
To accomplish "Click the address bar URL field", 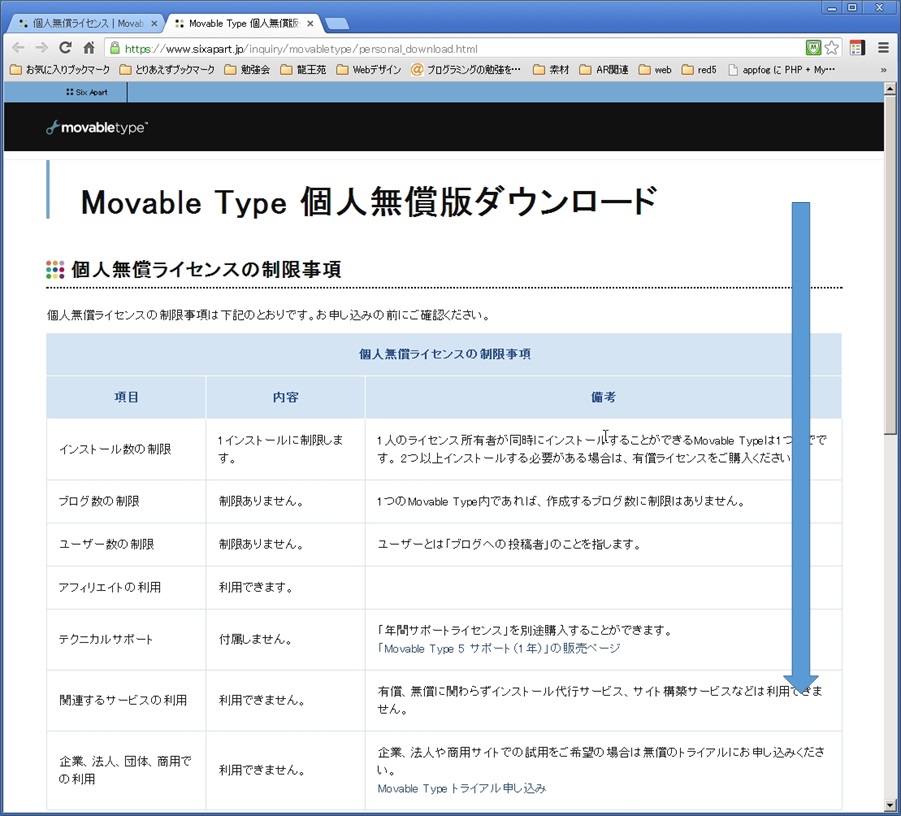I will coord(454,48).
